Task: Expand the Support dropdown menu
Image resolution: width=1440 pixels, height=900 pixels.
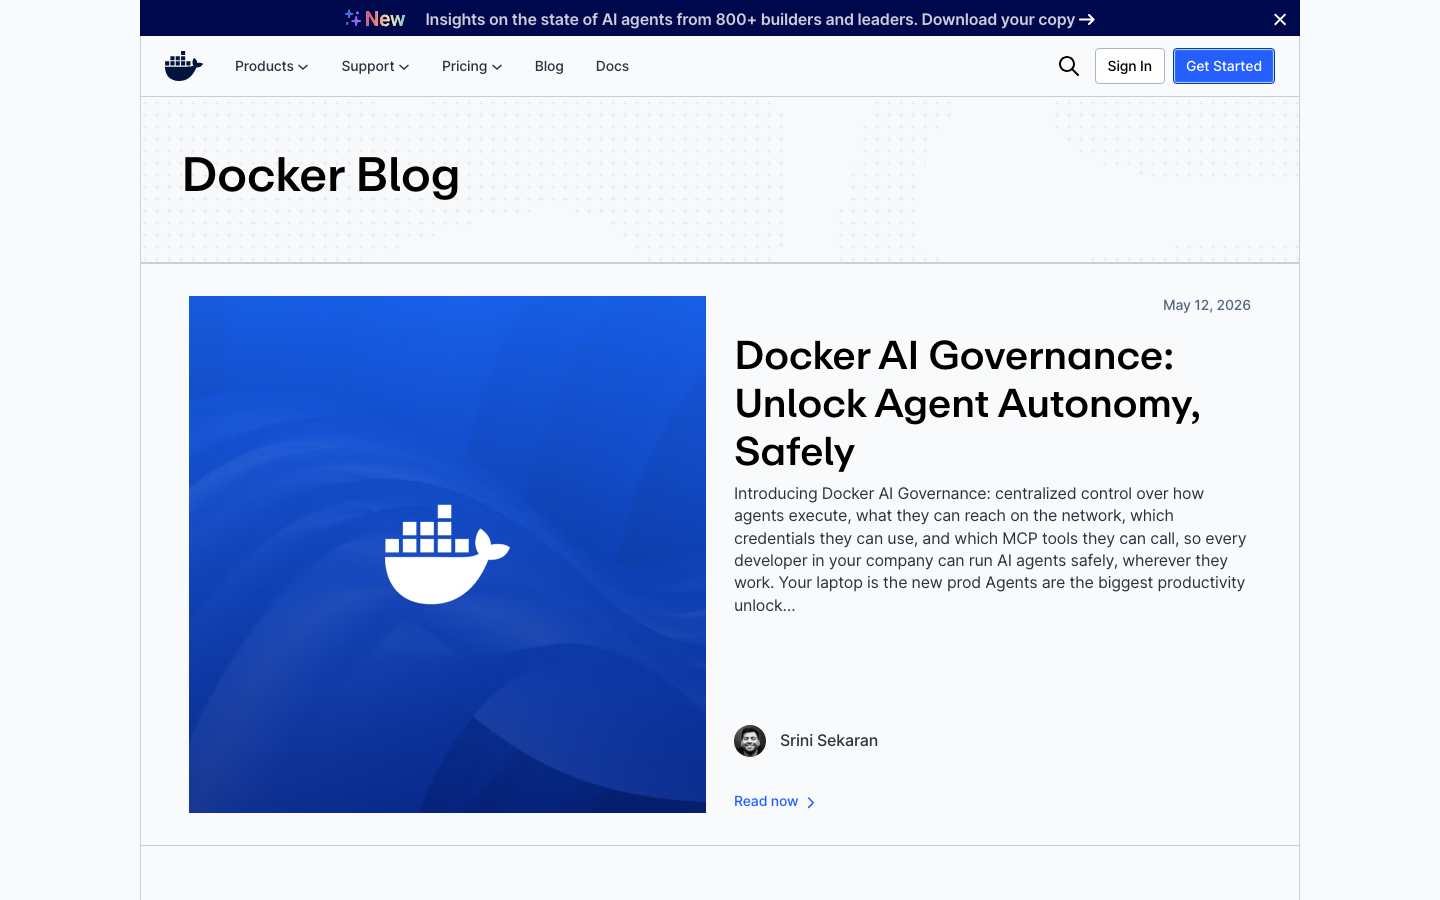Action: [375, 66]
